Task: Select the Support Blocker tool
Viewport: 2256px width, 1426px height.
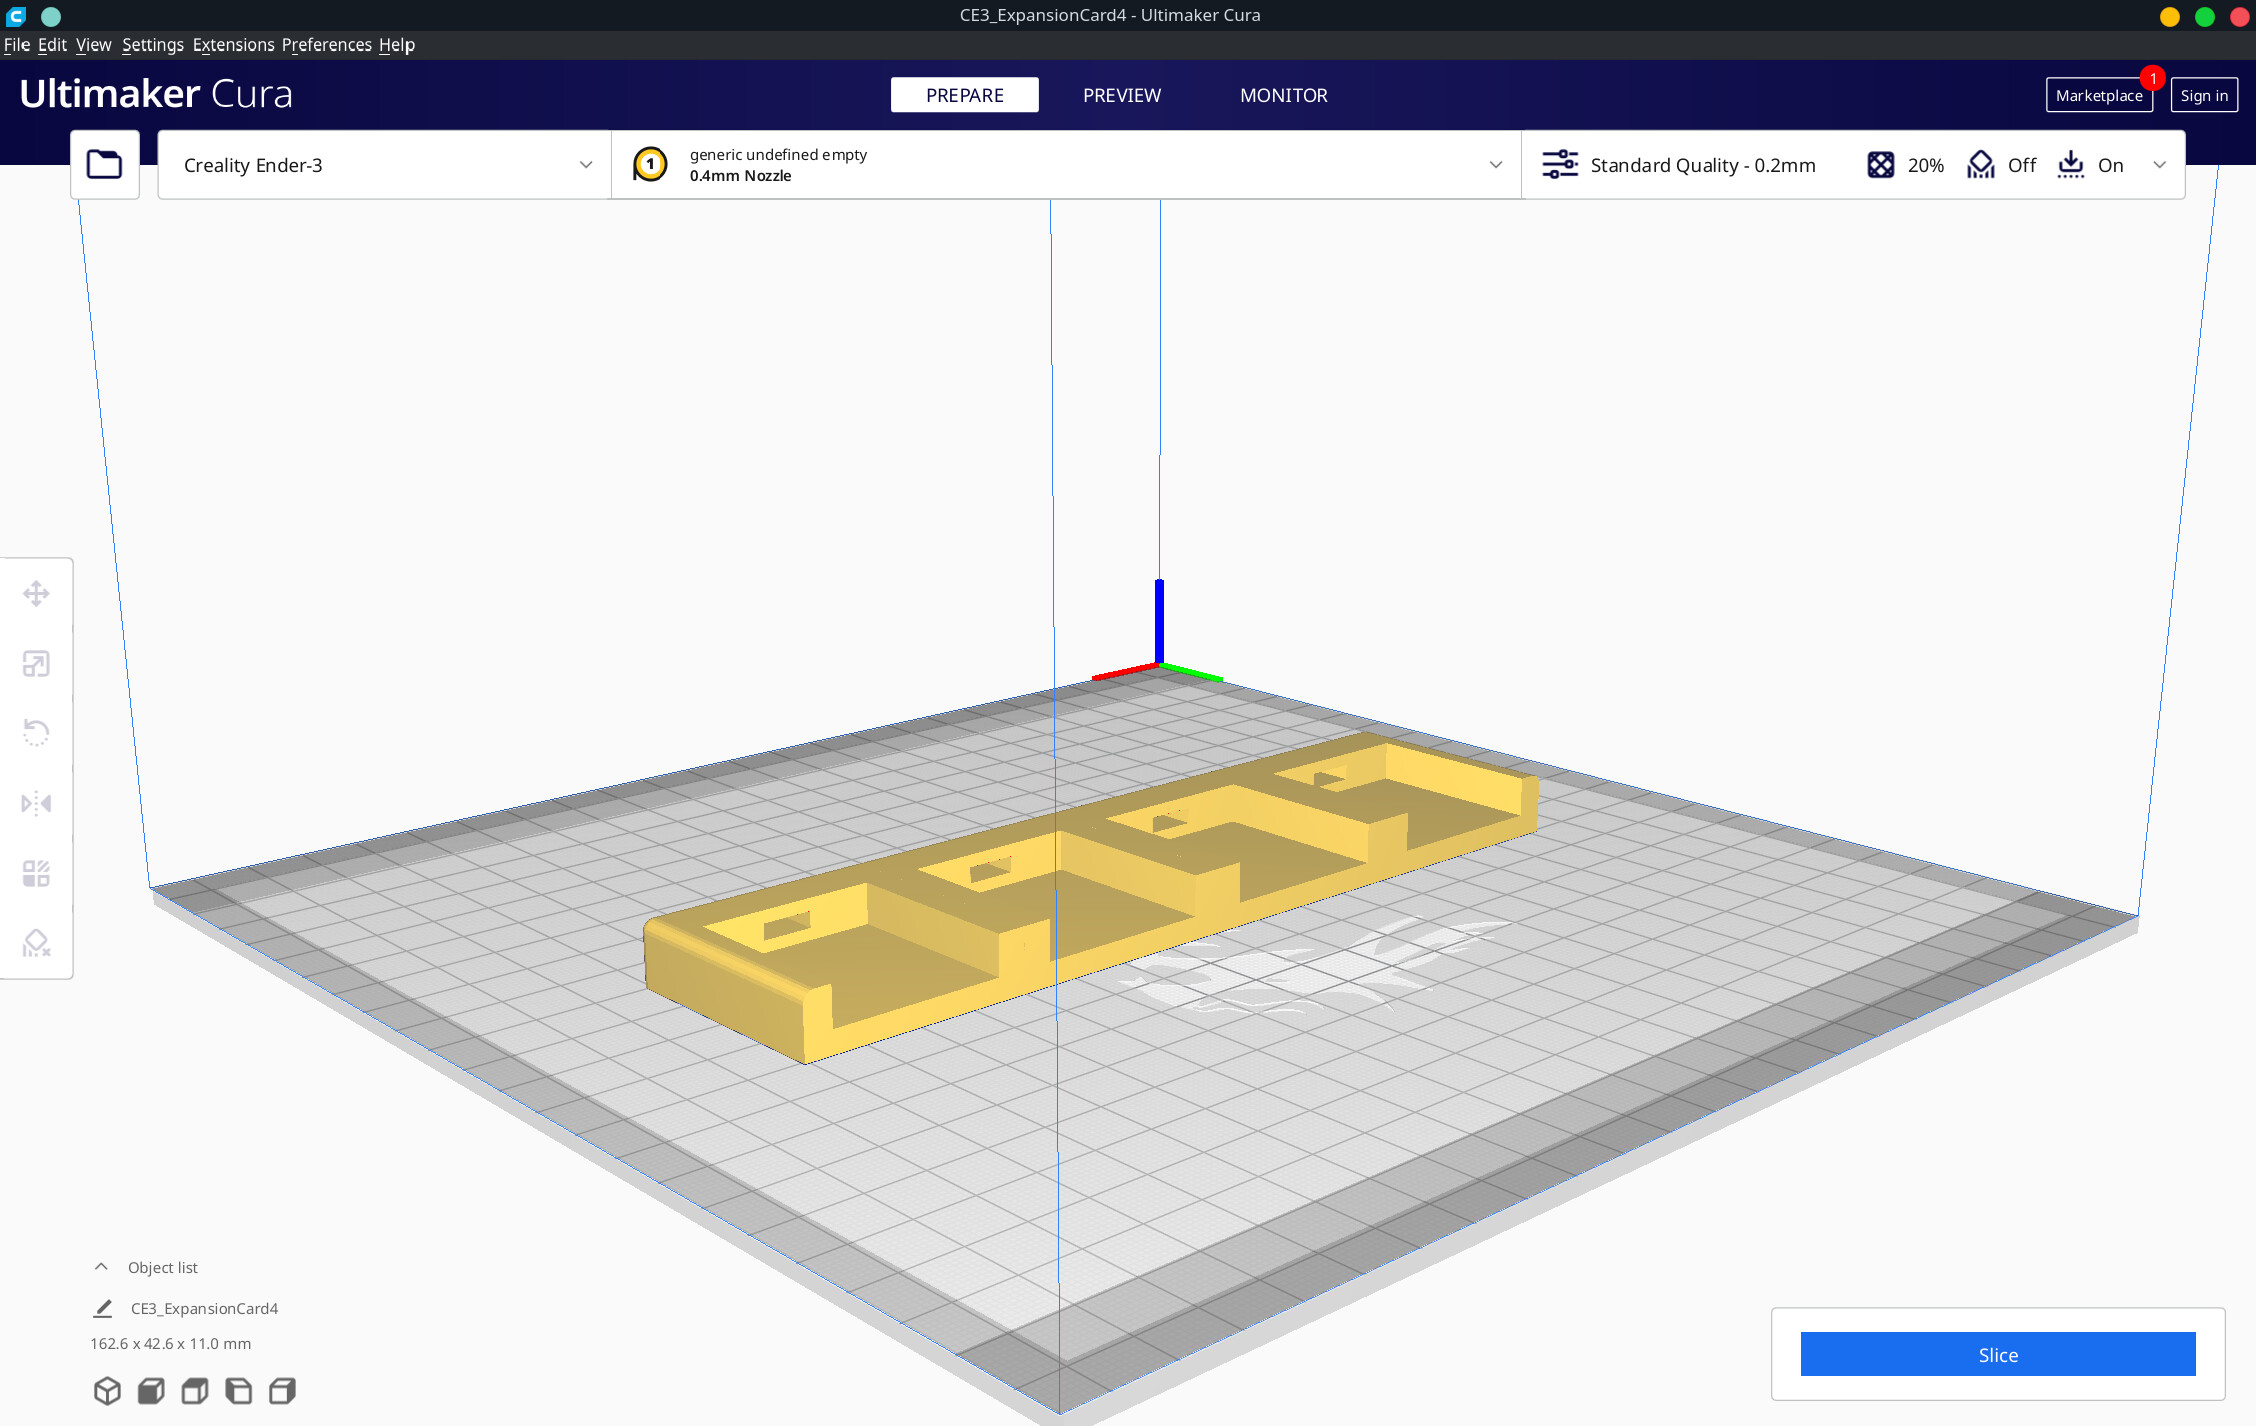Action: 37,943
